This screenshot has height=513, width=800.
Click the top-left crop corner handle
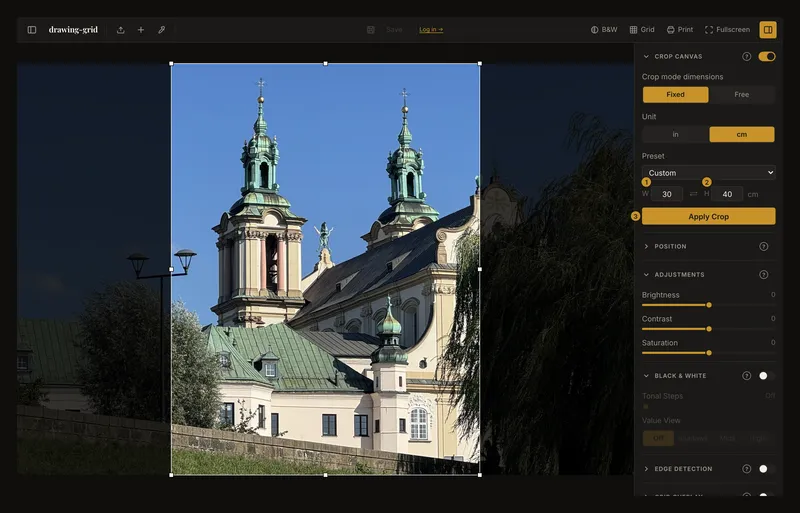171,64
